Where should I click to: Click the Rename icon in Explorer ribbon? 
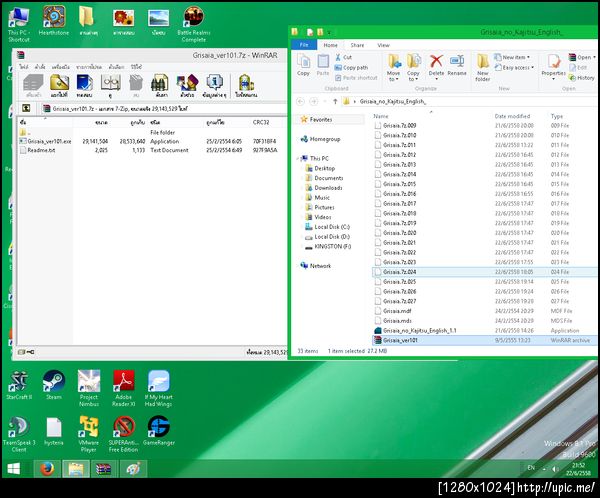coord(457,65)
